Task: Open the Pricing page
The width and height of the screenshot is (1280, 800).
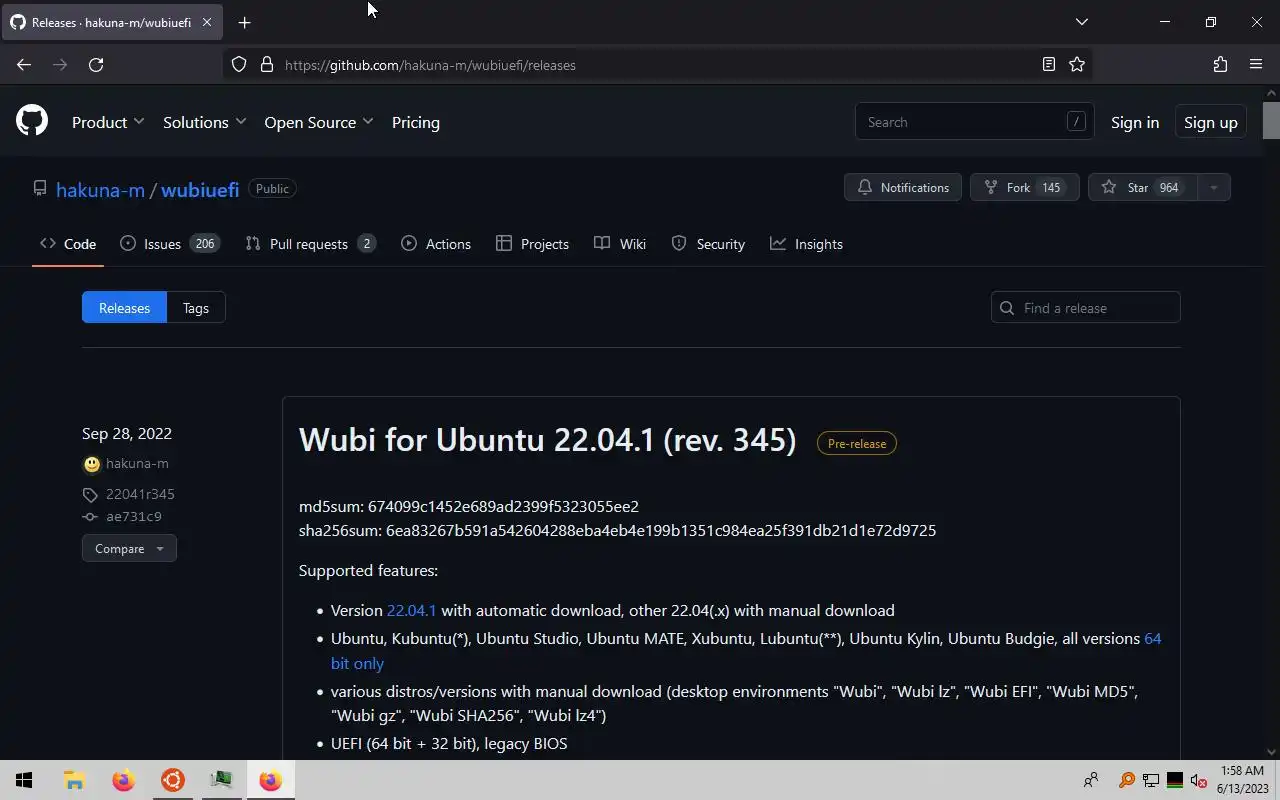Action: click(x=416, y=122)
